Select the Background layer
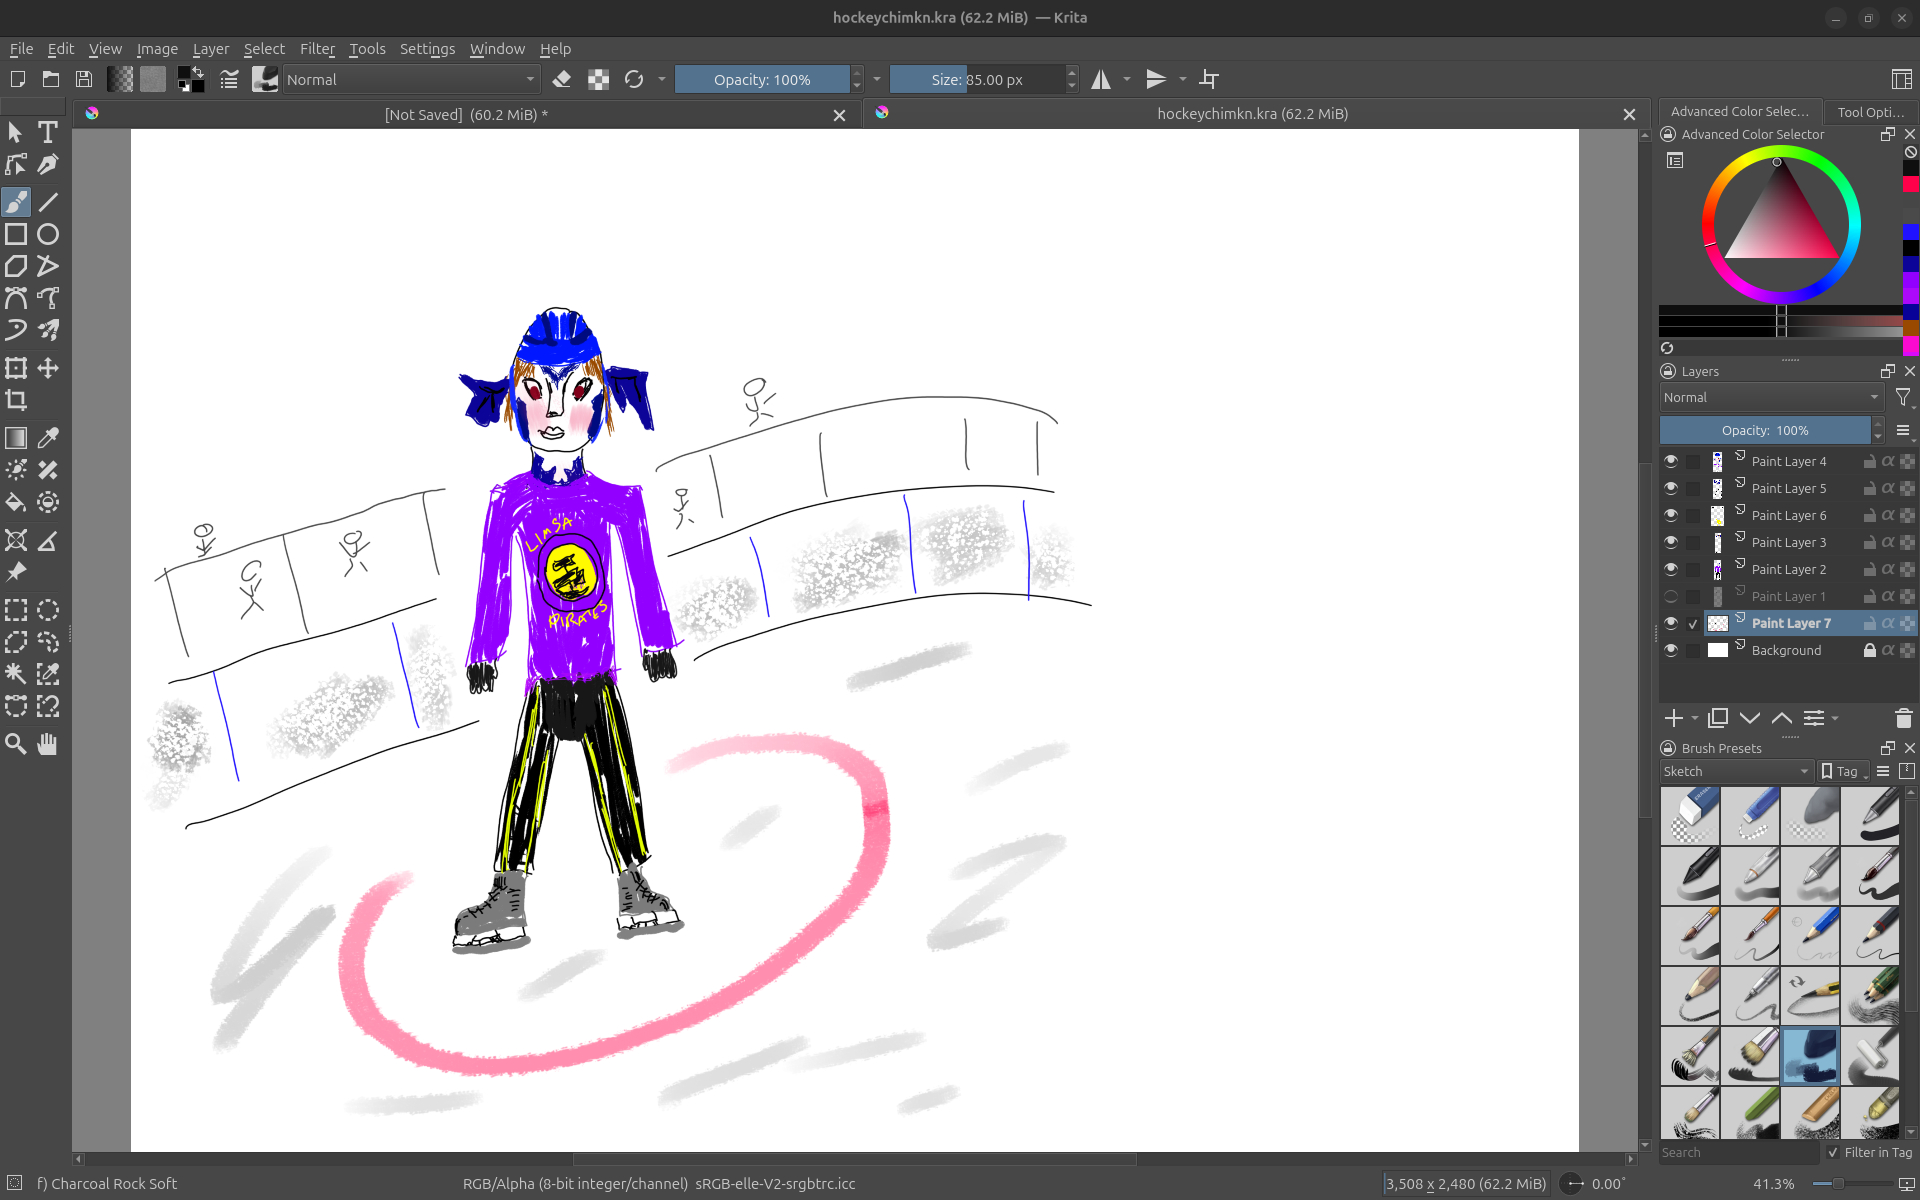The width and height of the screenshot is (1920, 1200). [x=1786, y=650]
